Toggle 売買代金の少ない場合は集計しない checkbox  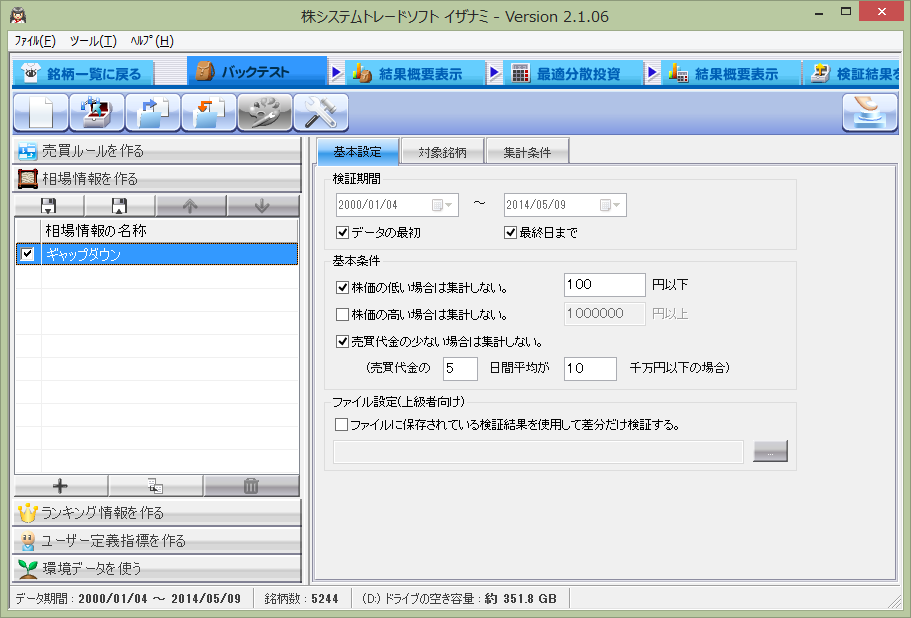point(342,342)
